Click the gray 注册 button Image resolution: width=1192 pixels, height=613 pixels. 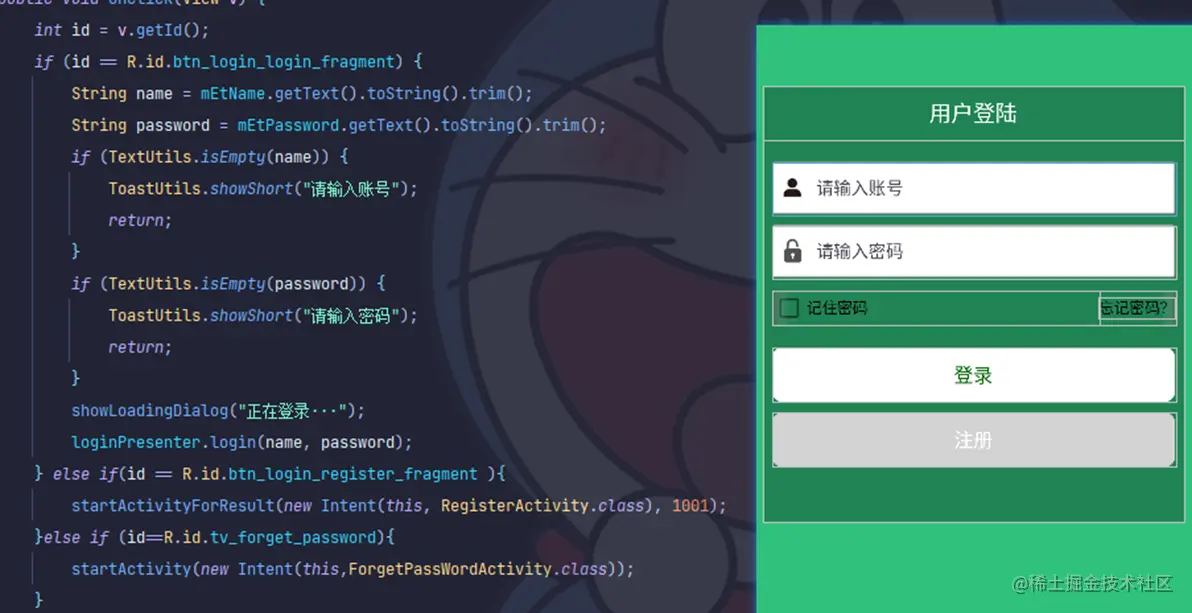tap(974, 440)
